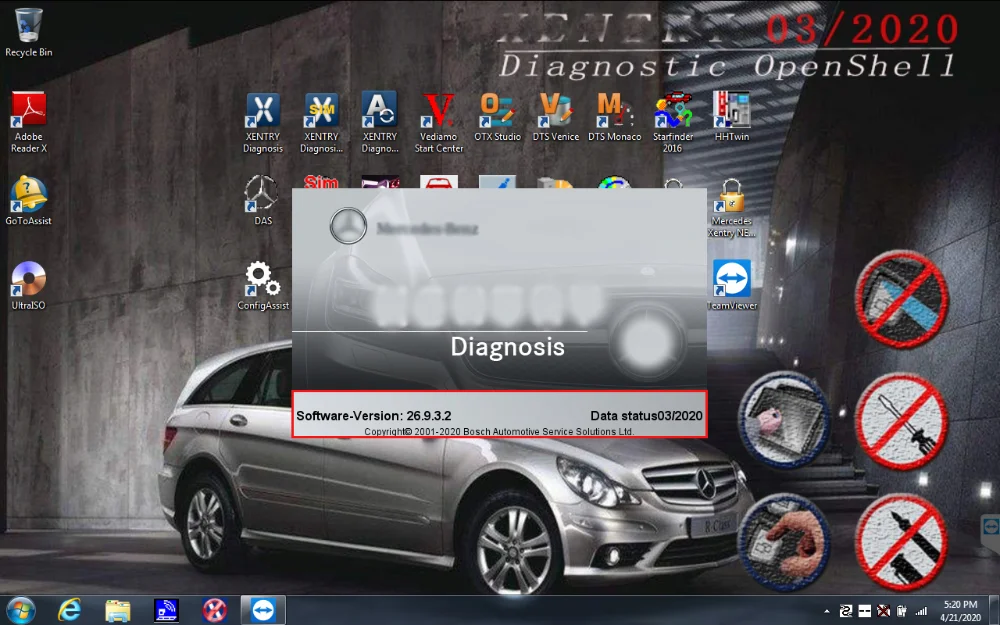The height and width of the screenshot is (625, 1000).
Task: Launch Adobe Reader X shortcut
Action: tap(29, 122)
